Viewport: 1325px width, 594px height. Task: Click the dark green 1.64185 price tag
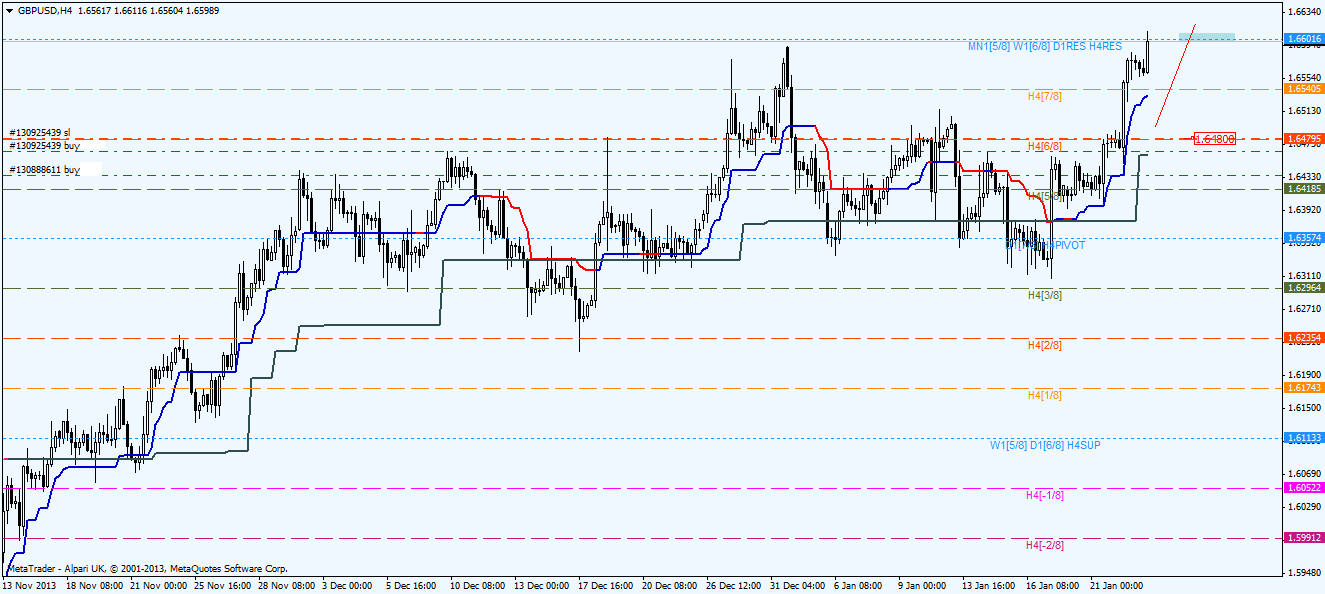click(x=1303, y=188)
